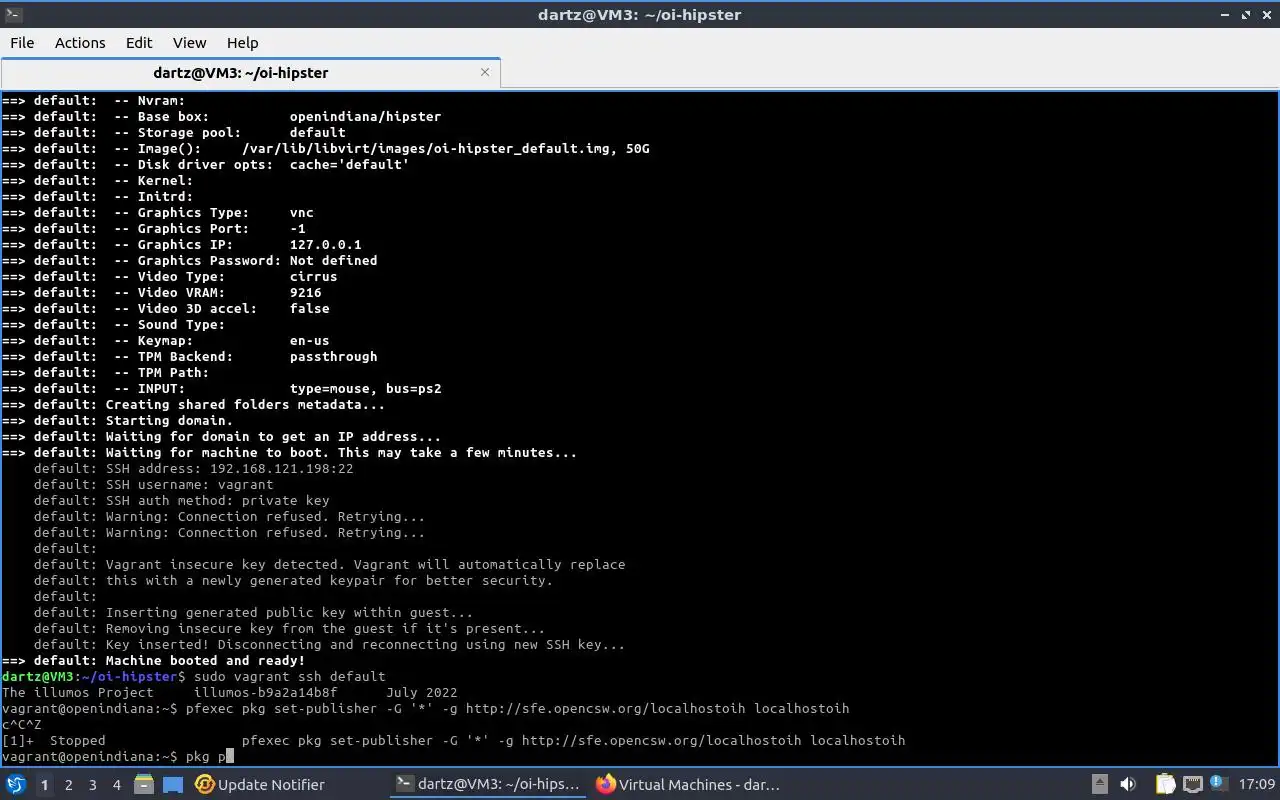Click the 'Video VRAM: 9216' line
Image resolution: width=1280 pixels, height=800 pixels.
(x=161, y=293)
